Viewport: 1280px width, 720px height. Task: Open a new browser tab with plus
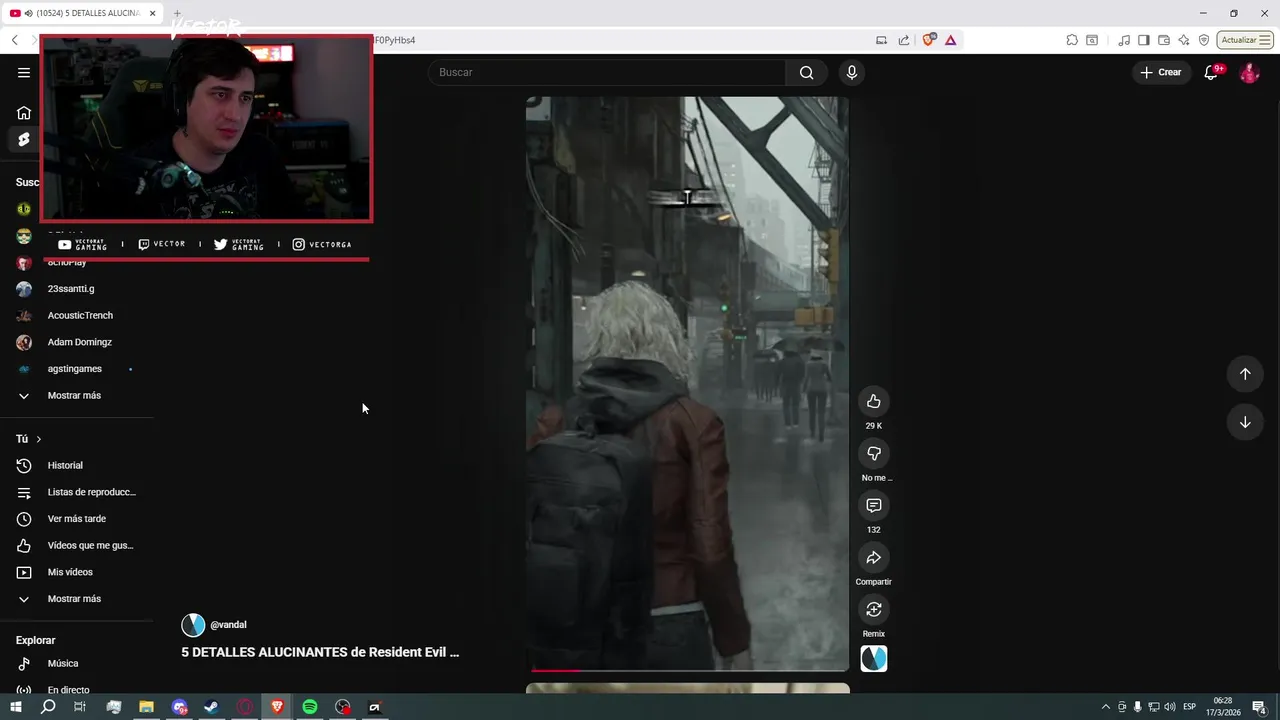pos(177,13)
